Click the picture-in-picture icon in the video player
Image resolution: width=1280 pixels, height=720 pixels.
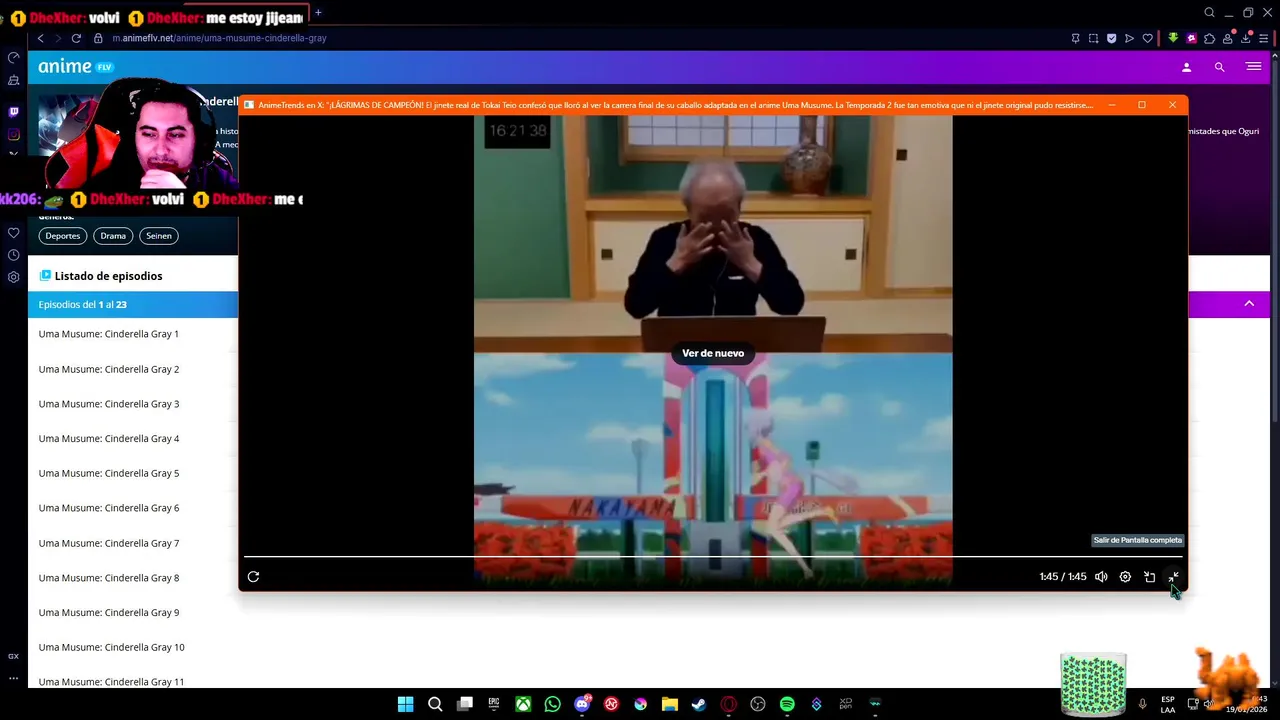1150,577
